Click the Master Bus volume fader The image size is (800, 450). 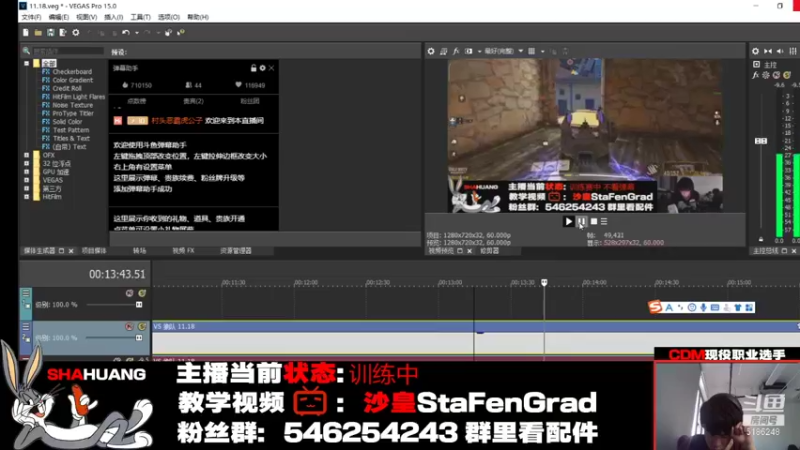click(761, 141)
